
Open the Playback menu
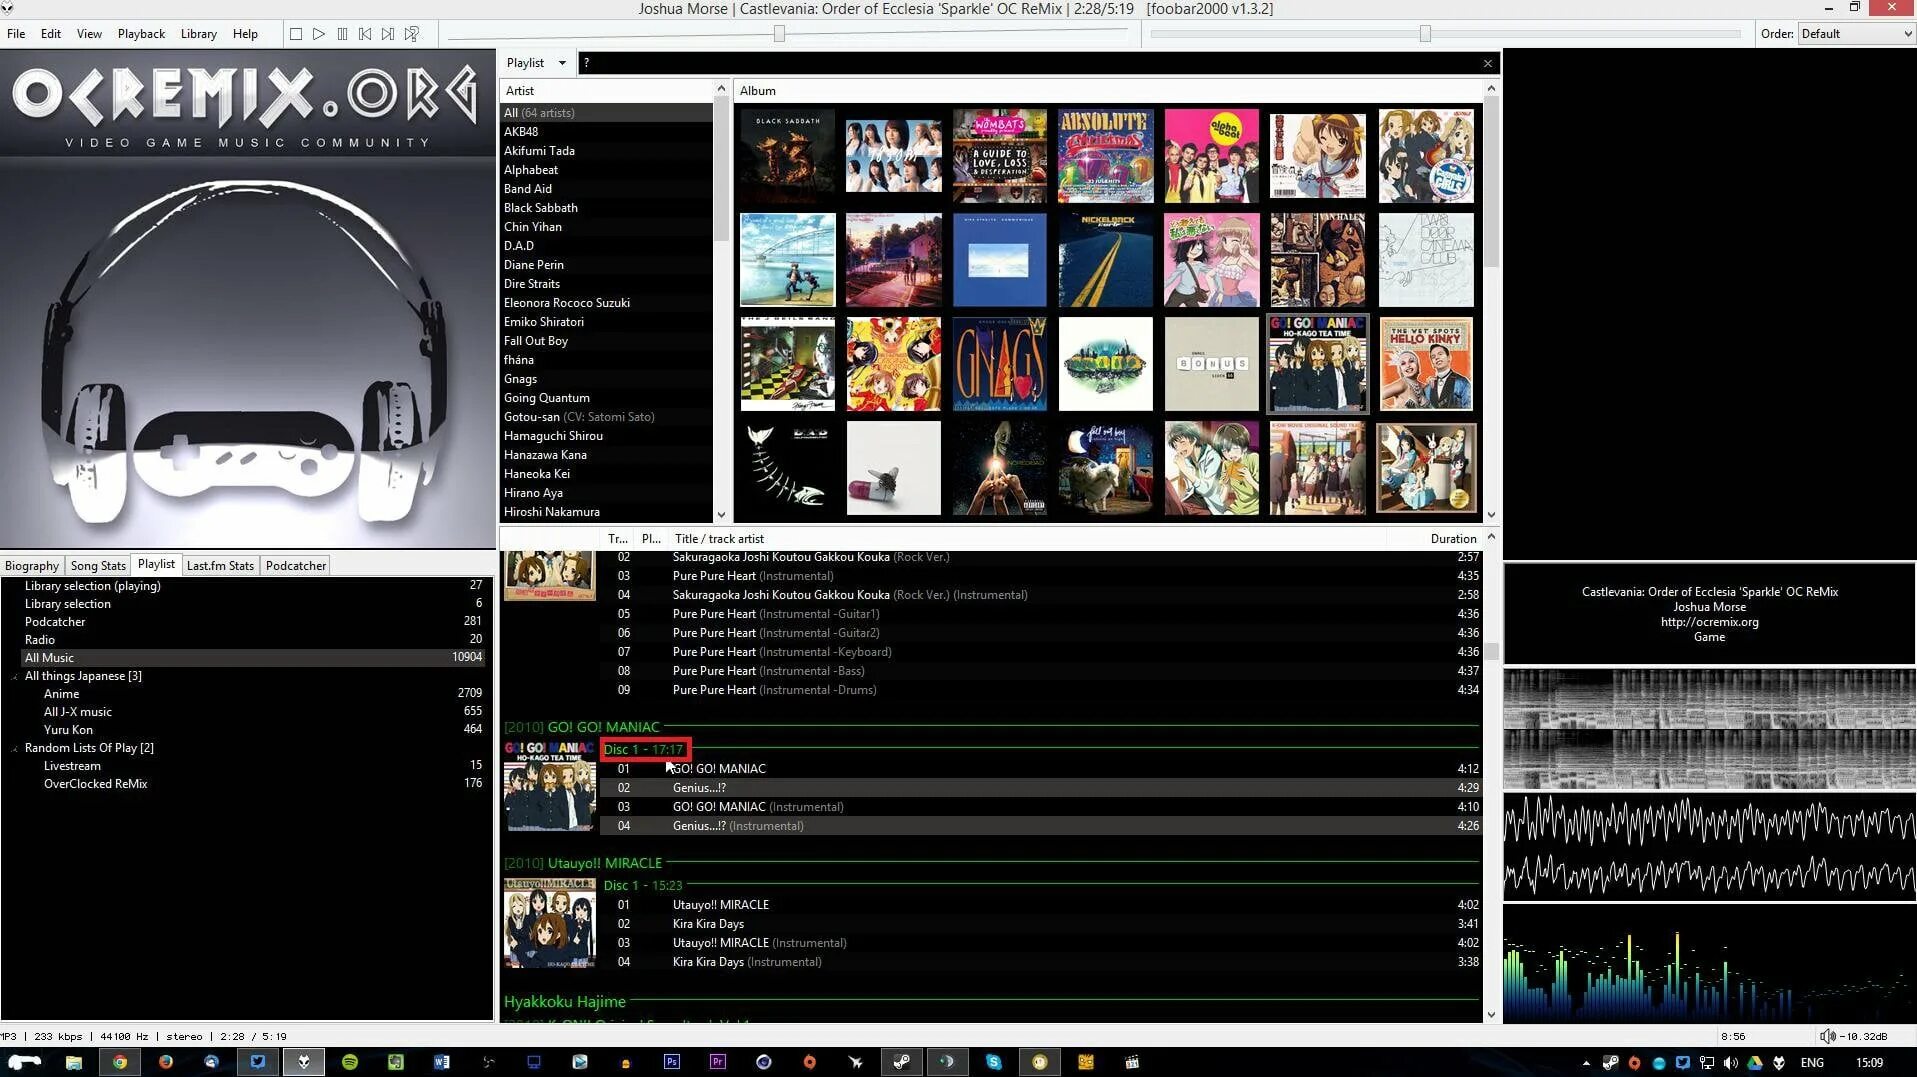(x=141, y=34)
